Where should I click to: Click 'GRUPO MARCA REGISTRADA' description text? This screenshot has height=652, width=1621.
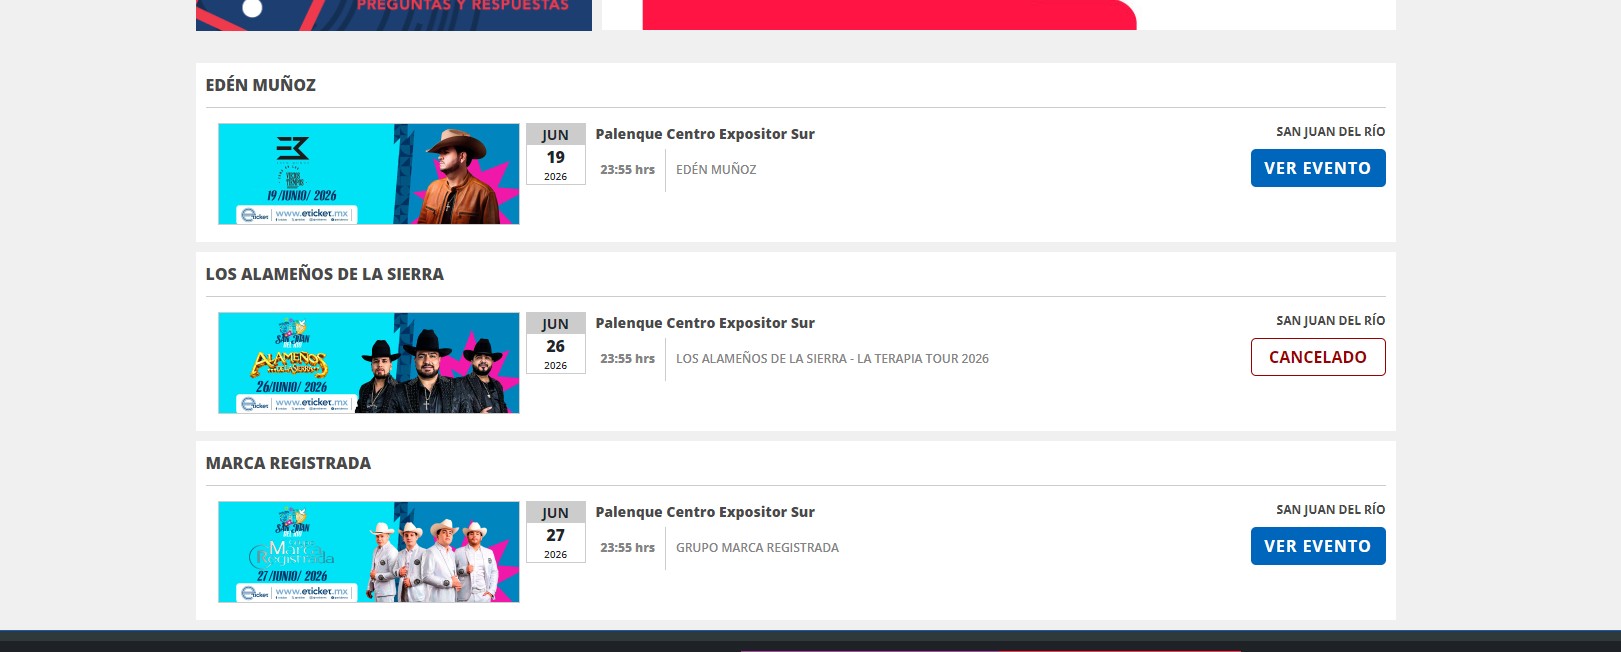pyautogui.click(x=757, y=548)
